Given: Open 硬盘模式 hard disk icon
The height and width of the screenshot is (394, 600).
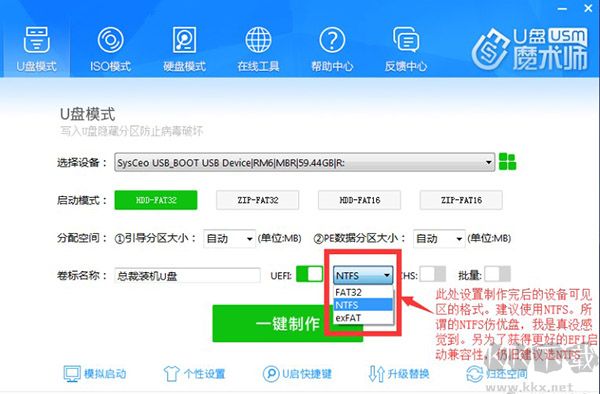Looking at the screenshot, I should pyautogui.click(x=184, y=40).
